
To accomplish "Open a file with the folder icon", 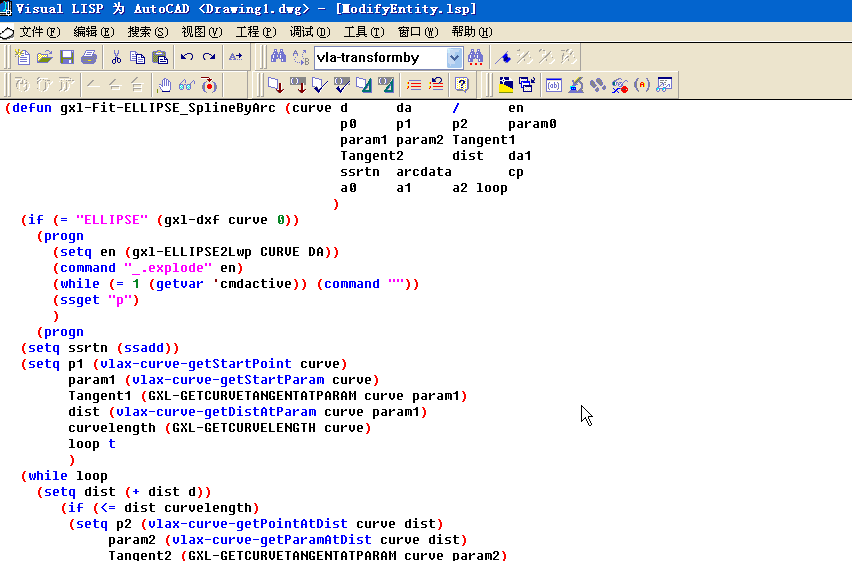I will coord(45,57).
